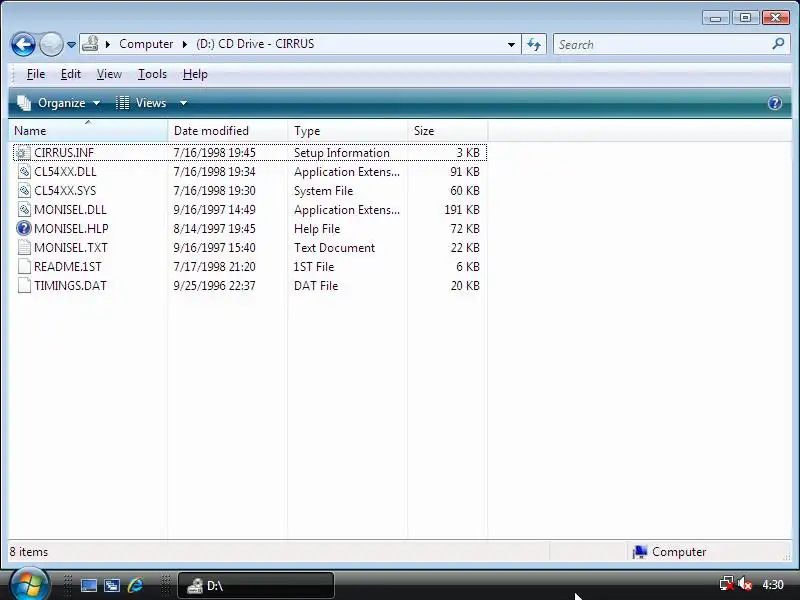This screenshot has width=800, height=600.
Task: Click Show Desktop in Quick Launch
Action: click(x=89, y=585)
